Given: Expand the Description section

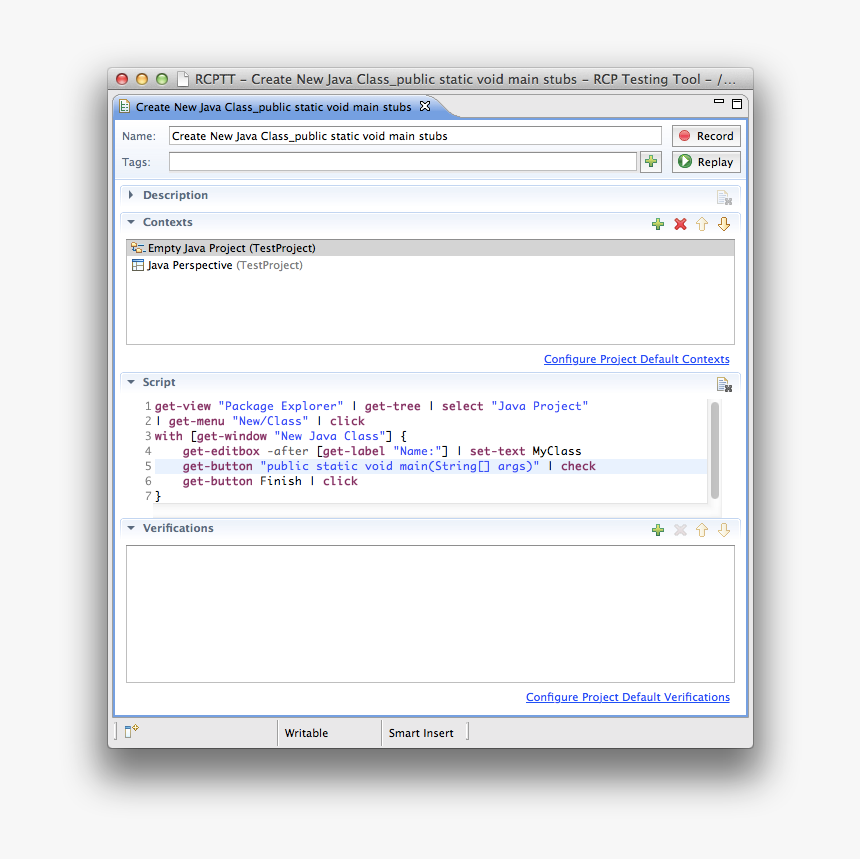Looking at the screenshot, I should 131,195.
